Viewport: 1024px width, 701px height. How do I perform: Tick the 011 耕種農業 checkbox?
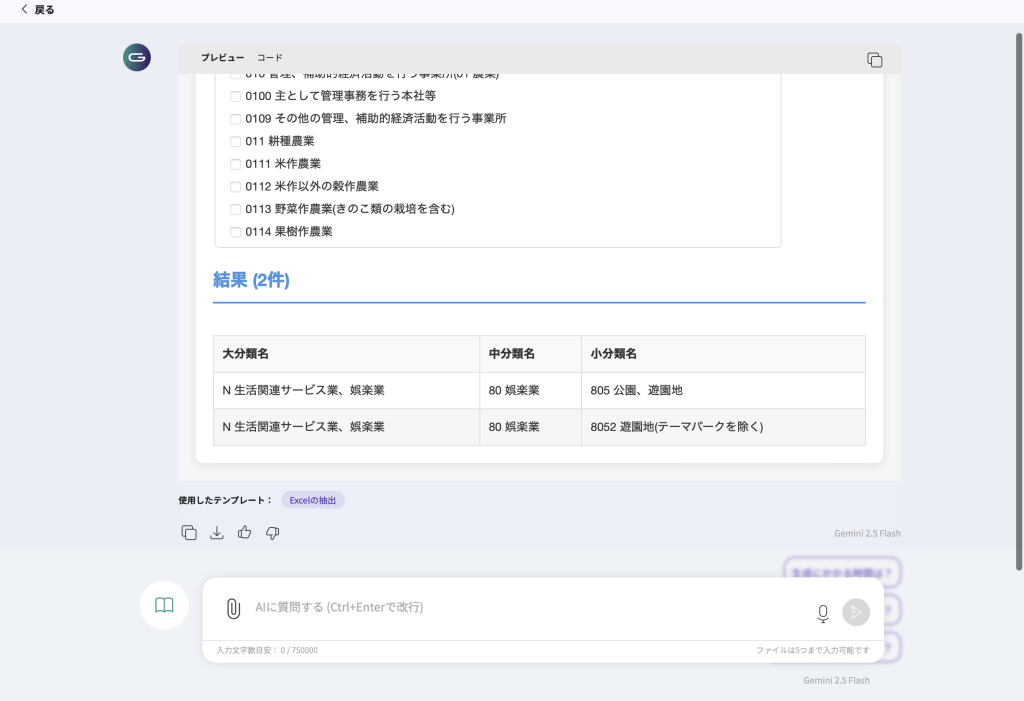[236, 141]
